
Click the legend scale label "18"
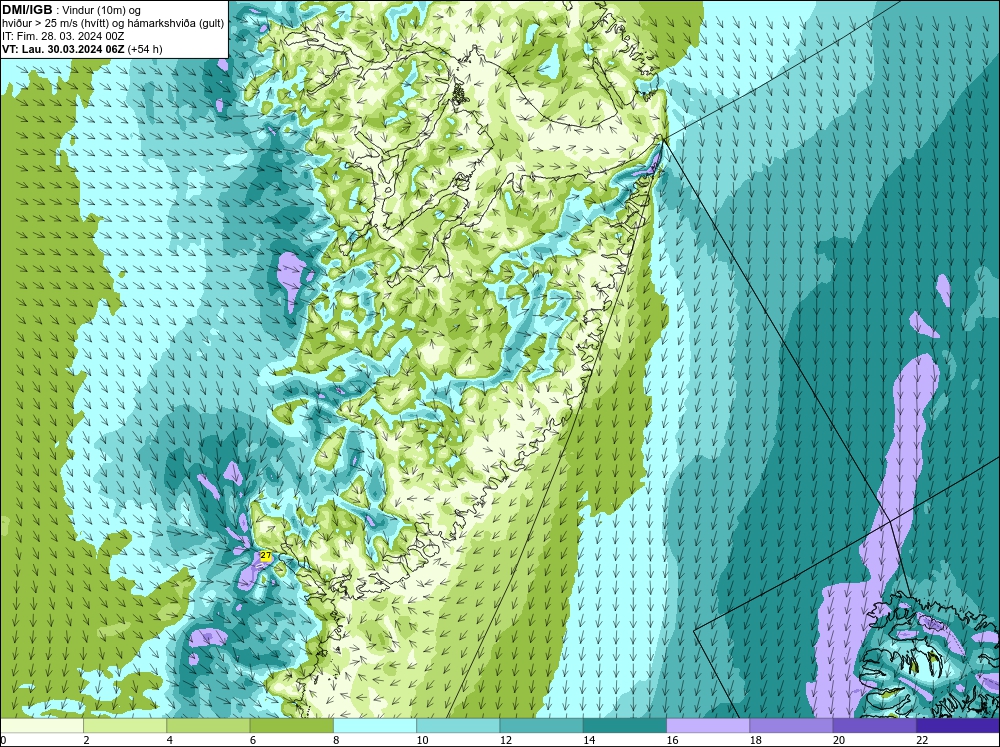click(x=756, y=740)
